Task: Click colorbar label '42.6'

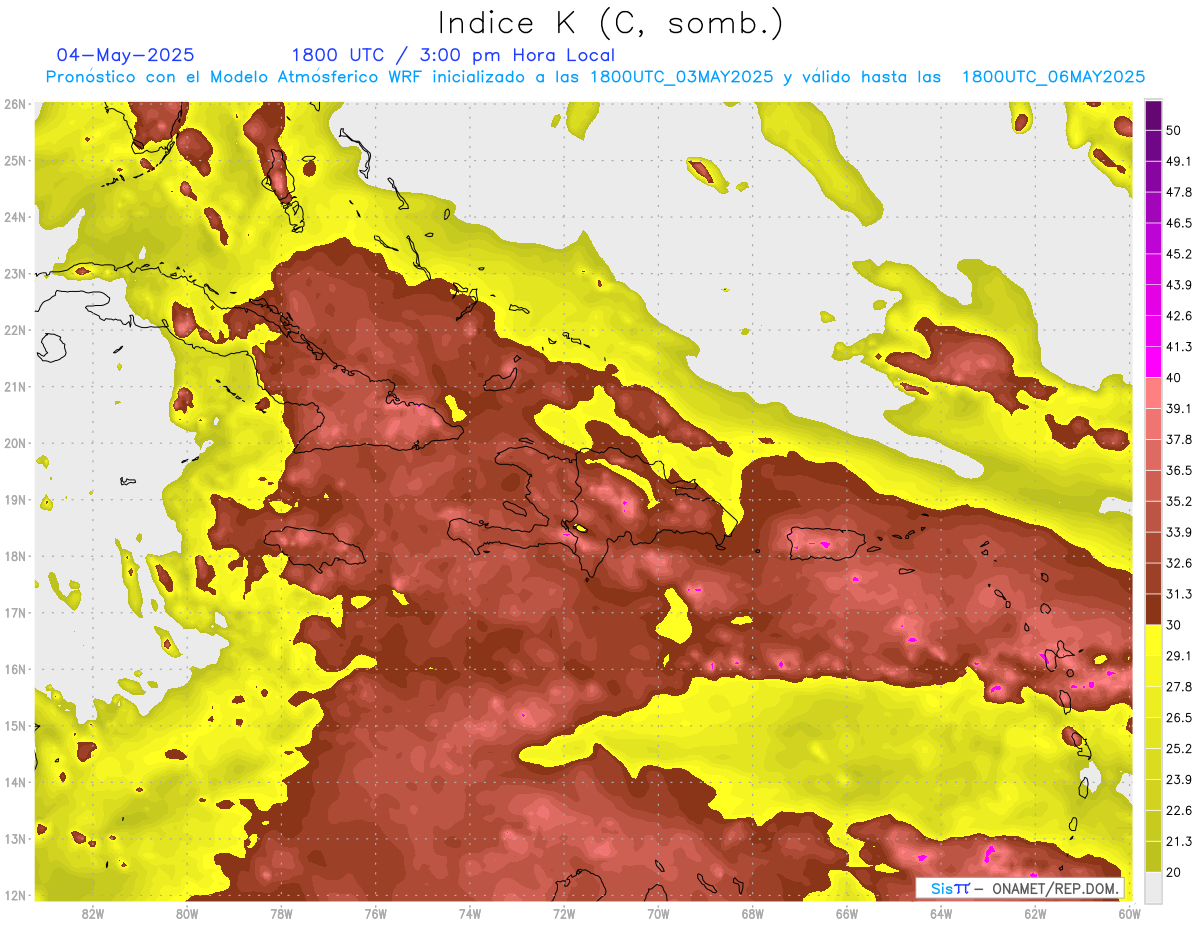Action: pyautogui.click(x=1179, y=316)
